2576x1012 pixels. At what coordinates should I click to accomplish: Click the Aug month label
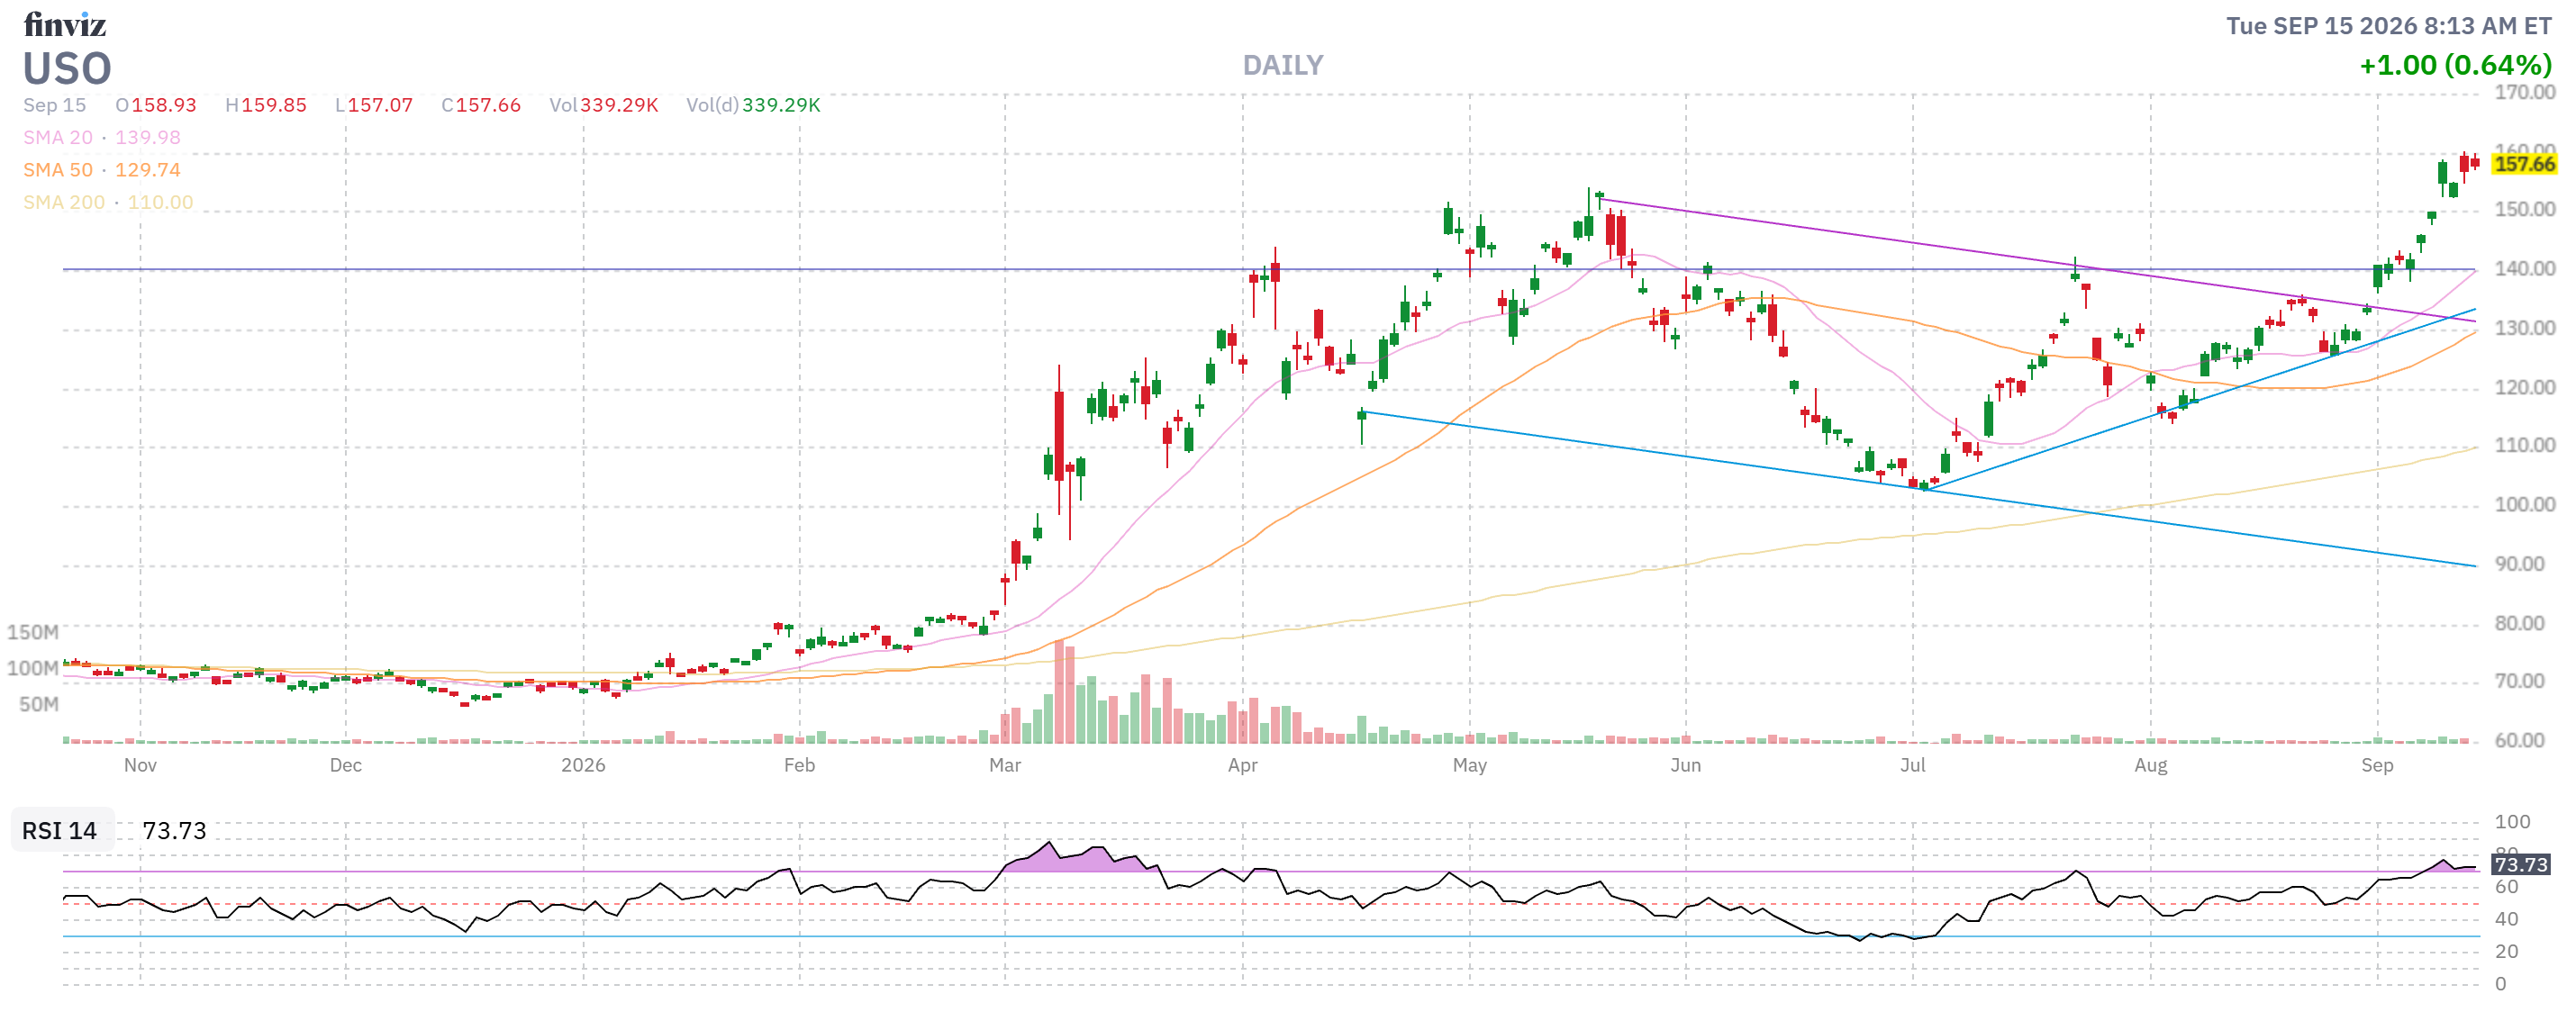click(x=2151, y=765)
